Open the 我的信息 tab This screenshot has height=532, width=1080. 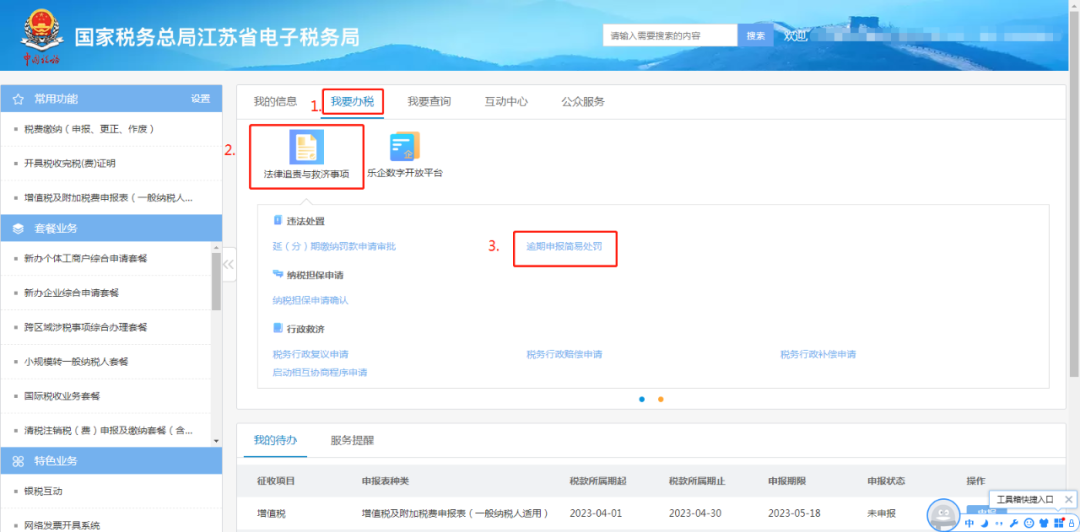(x=275, y=102)
